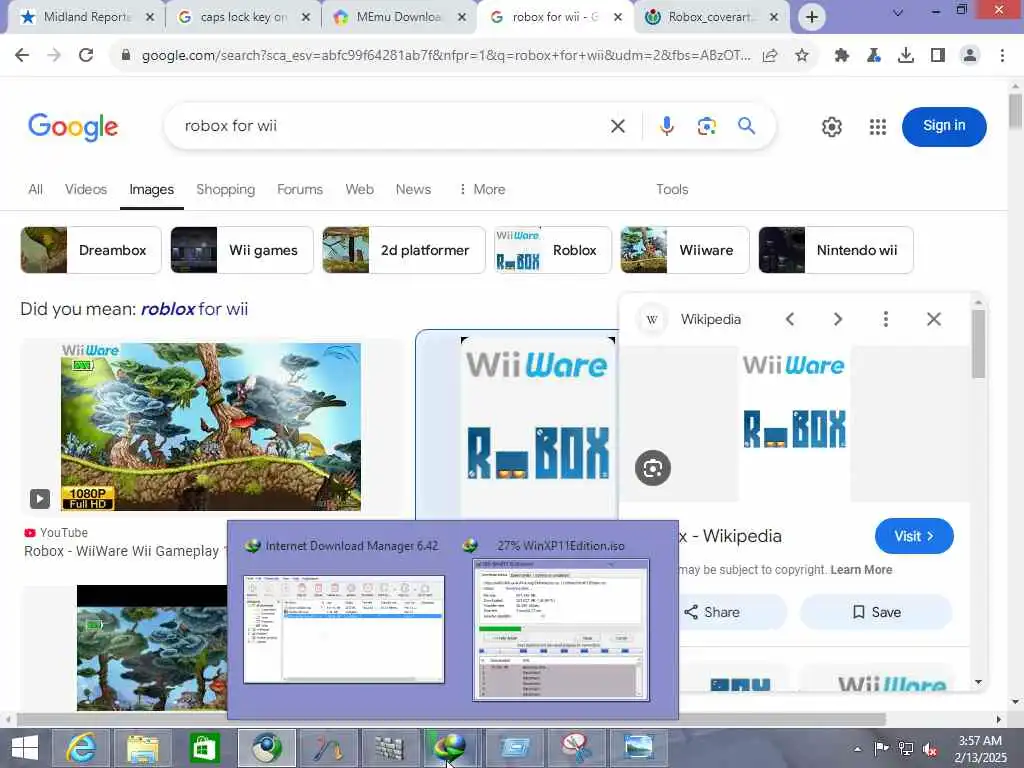
Task: Open Internet Explorer from the taskbar
Action: 80,748
